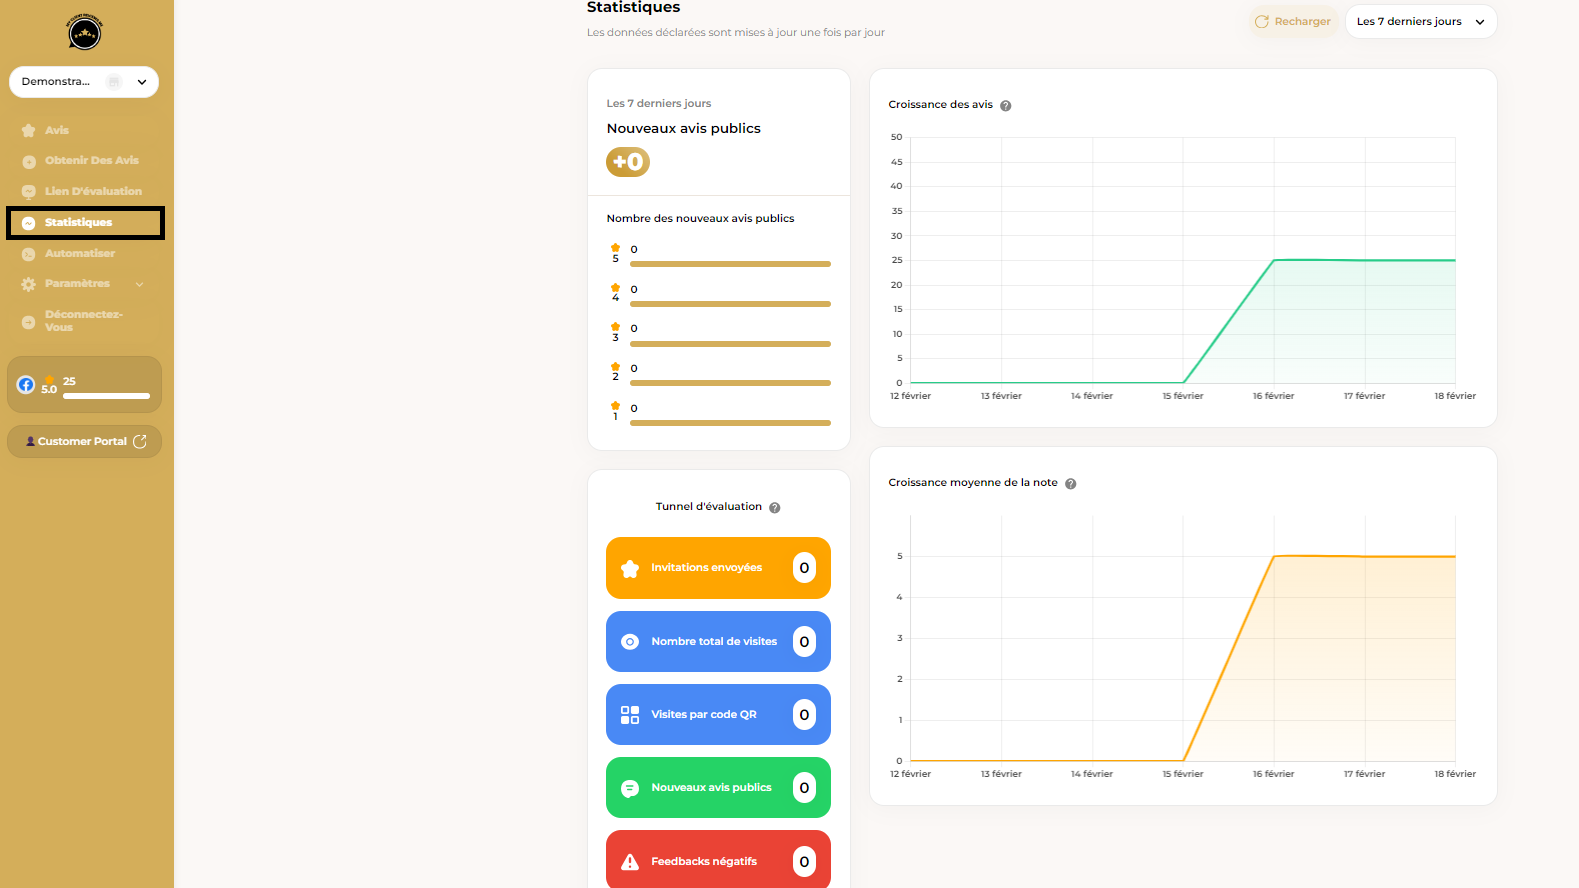This screenshot has width=1579, height=888.
Task: Expand the Paramètres chevron
Action: pyautogui.click(x=139, y=284)
